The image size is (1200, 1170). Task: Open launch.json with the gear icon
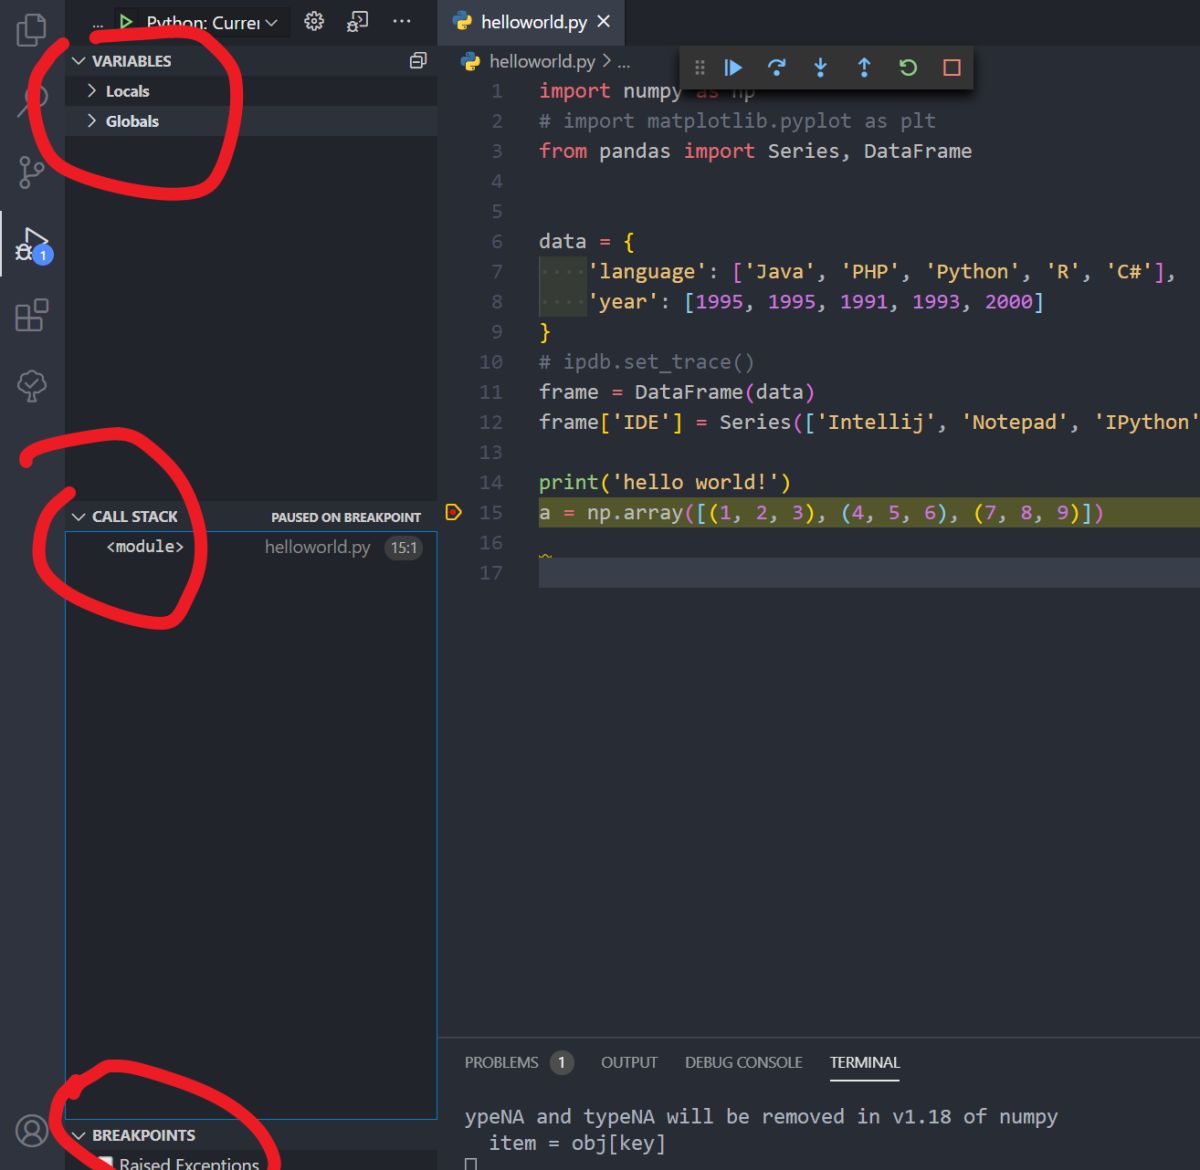tap(314, 21)
